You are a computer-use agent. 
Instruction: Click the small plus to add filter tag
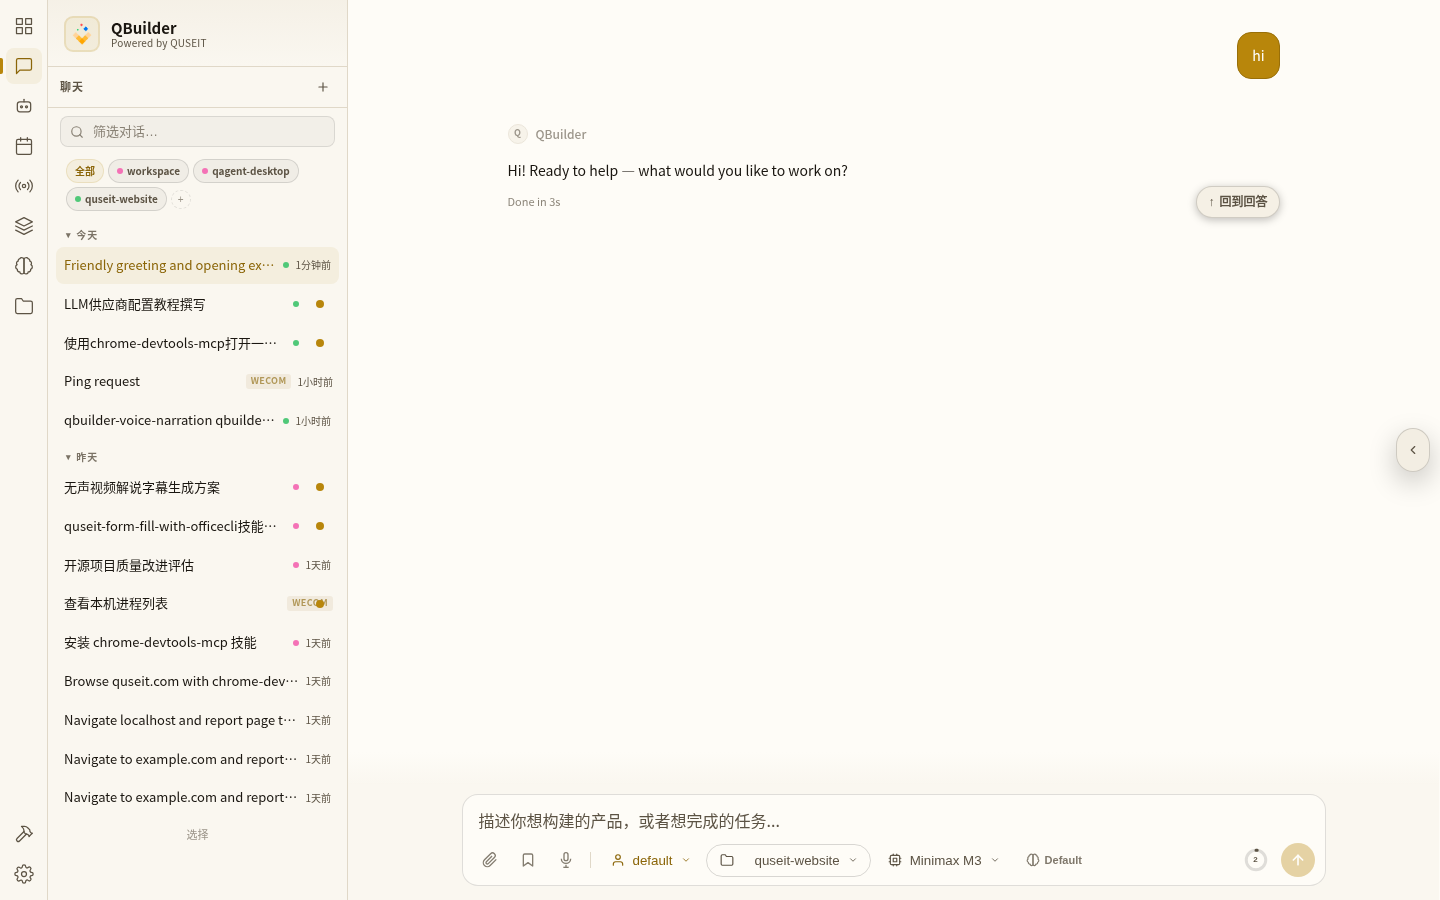[x=181, y=199]
